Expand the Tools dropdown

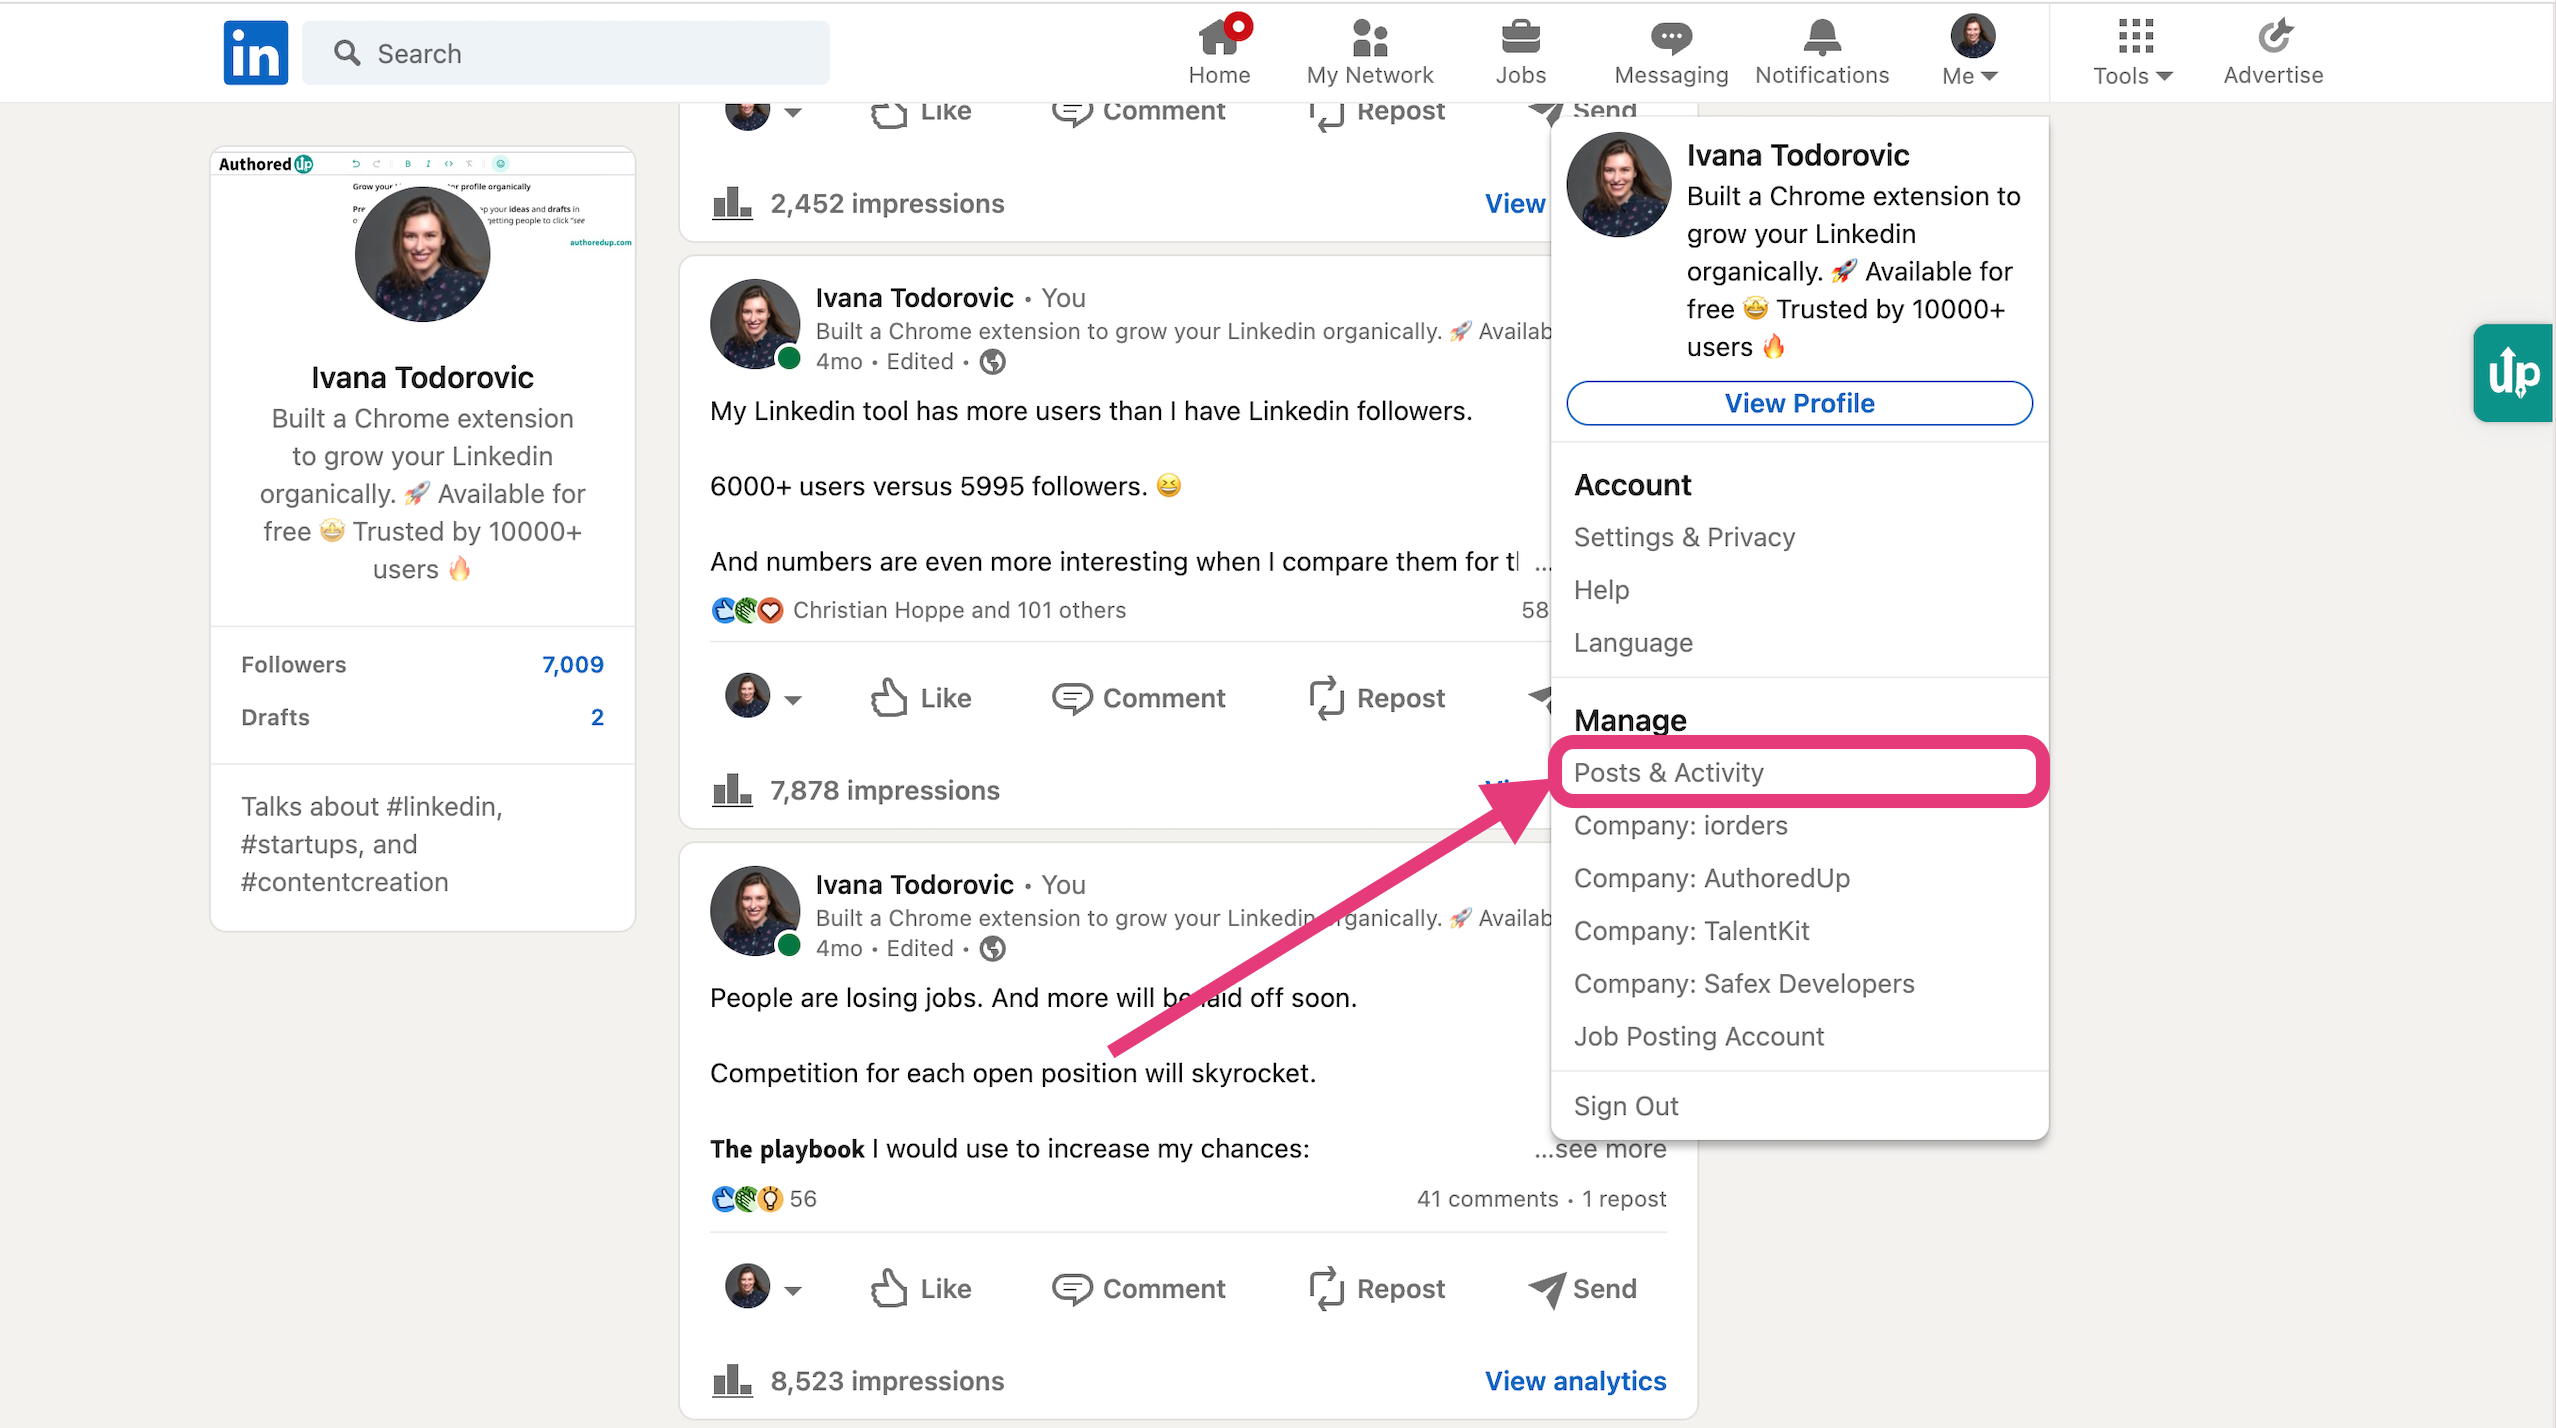[2131, 50]
